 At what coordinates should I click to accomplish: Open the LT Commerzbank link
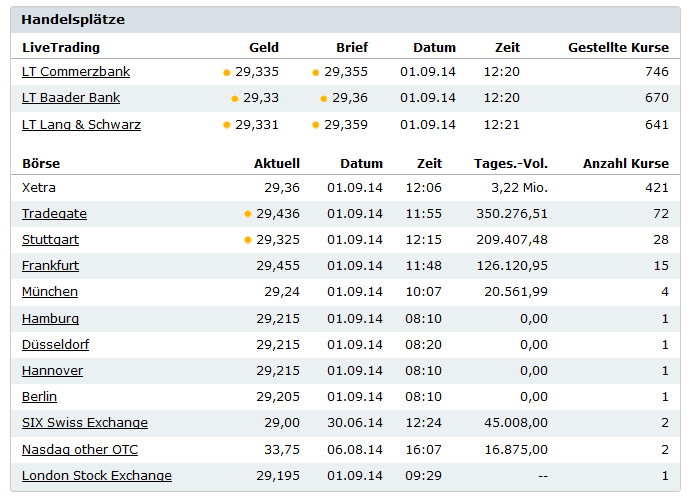(75, 72)
